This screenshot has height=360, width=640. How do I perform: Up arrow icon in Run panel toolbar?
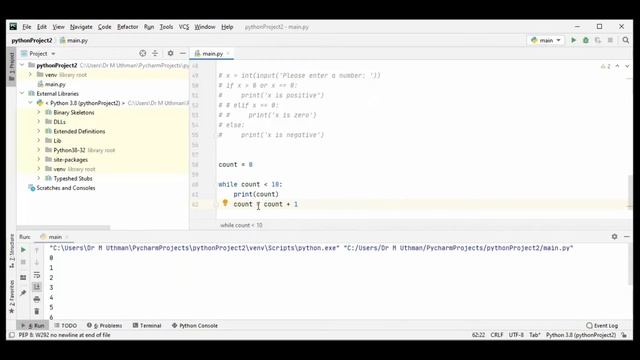(x=37, y=250)
